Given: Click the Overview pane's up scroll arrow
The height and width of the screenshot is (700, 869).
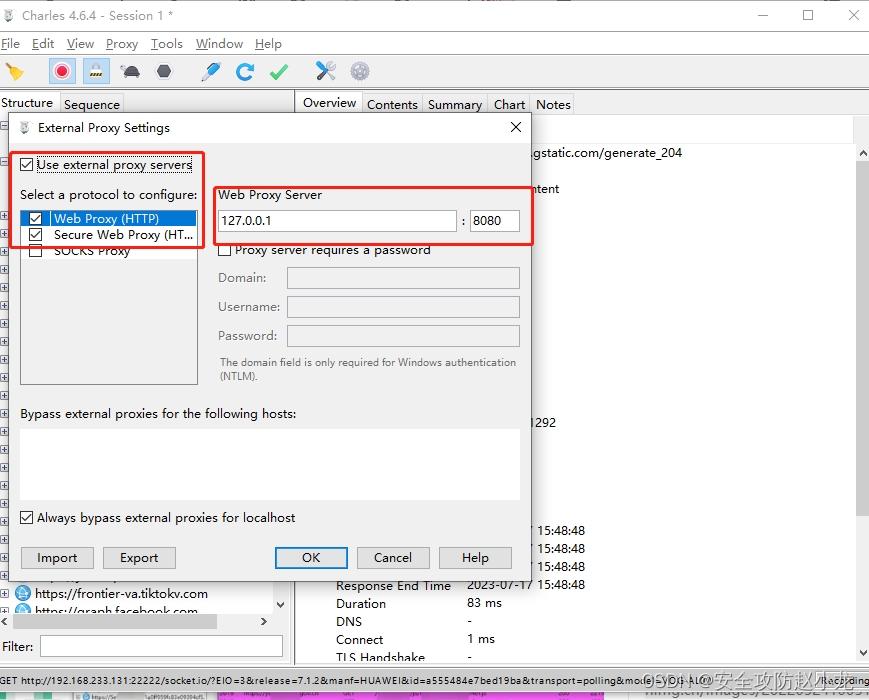Looking at the screenshot, I should (x=863, y=153).
